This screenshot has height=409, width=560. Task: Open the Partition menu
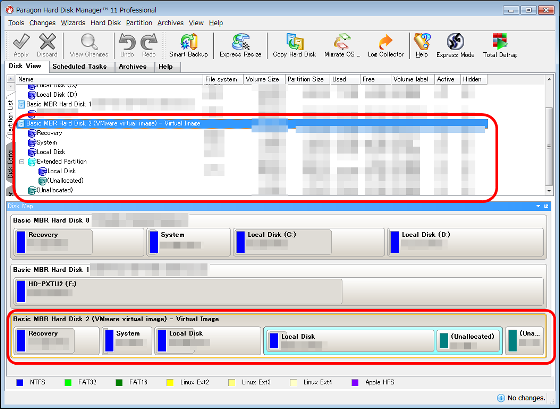pos(139,23)
